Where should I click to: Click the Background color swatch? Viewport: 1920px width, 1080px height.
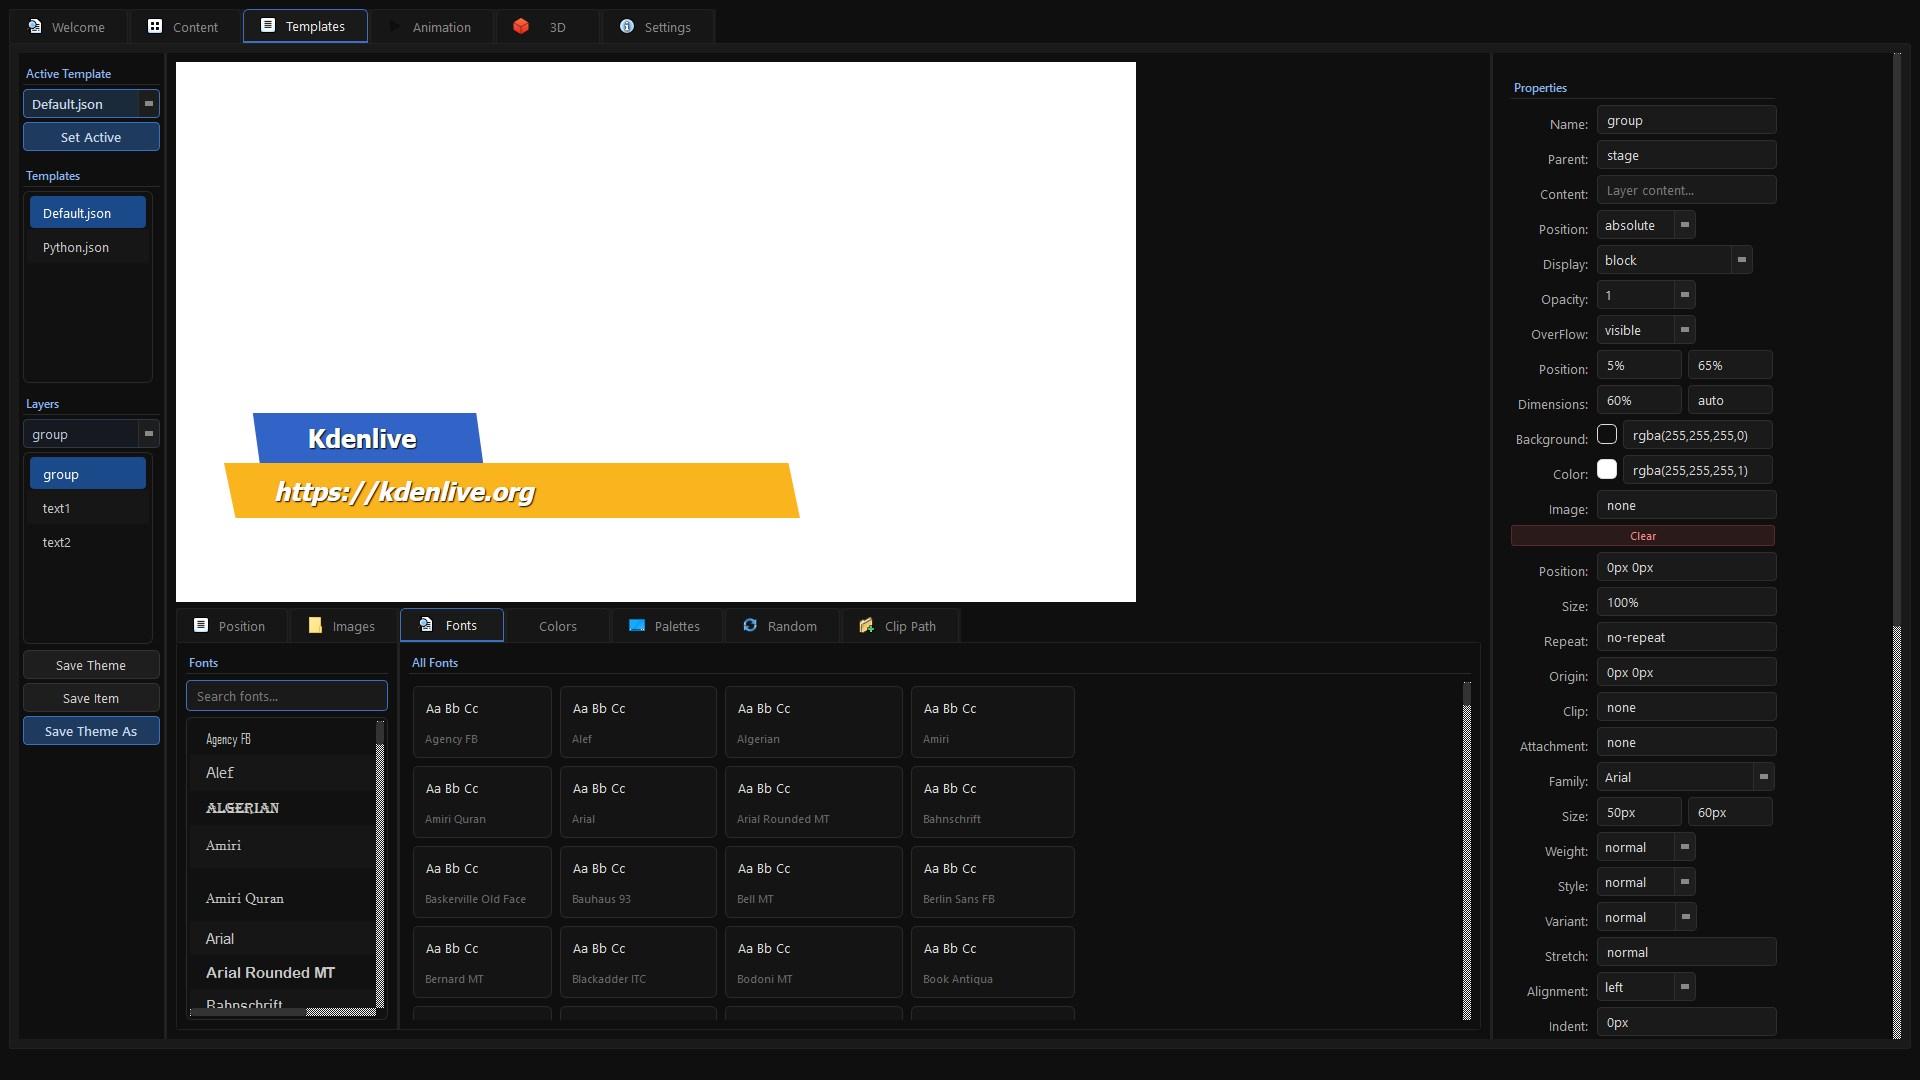[x=1607, y=434]
